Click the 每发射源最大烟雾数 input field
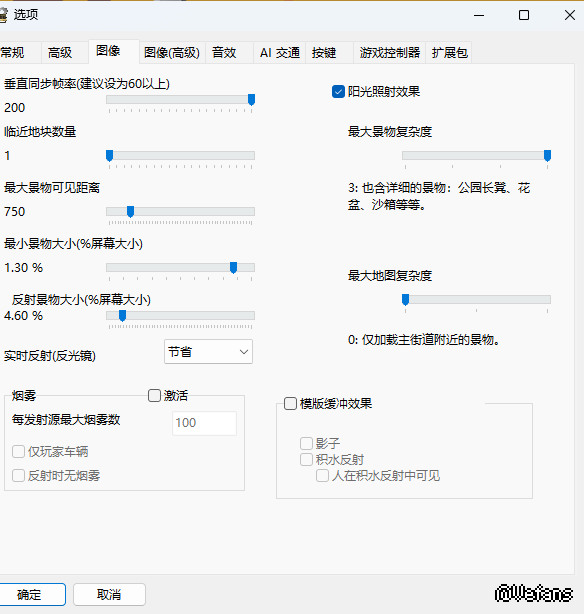The height and width of the screenshot is (614, 584). point(204,423)
